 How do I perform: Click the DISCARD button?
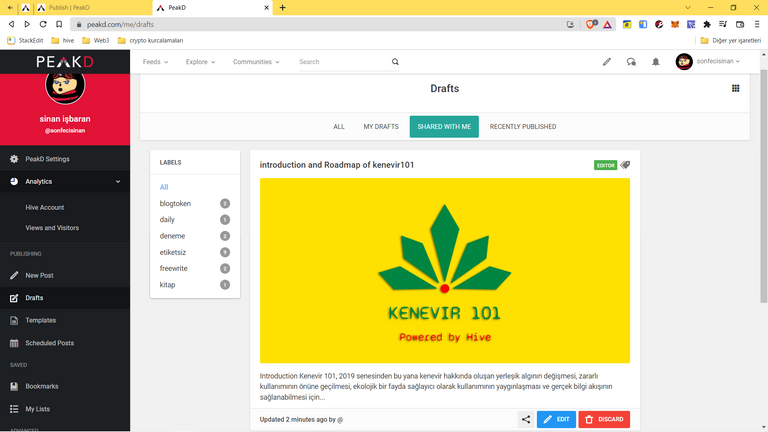click(x=604, y=419)
